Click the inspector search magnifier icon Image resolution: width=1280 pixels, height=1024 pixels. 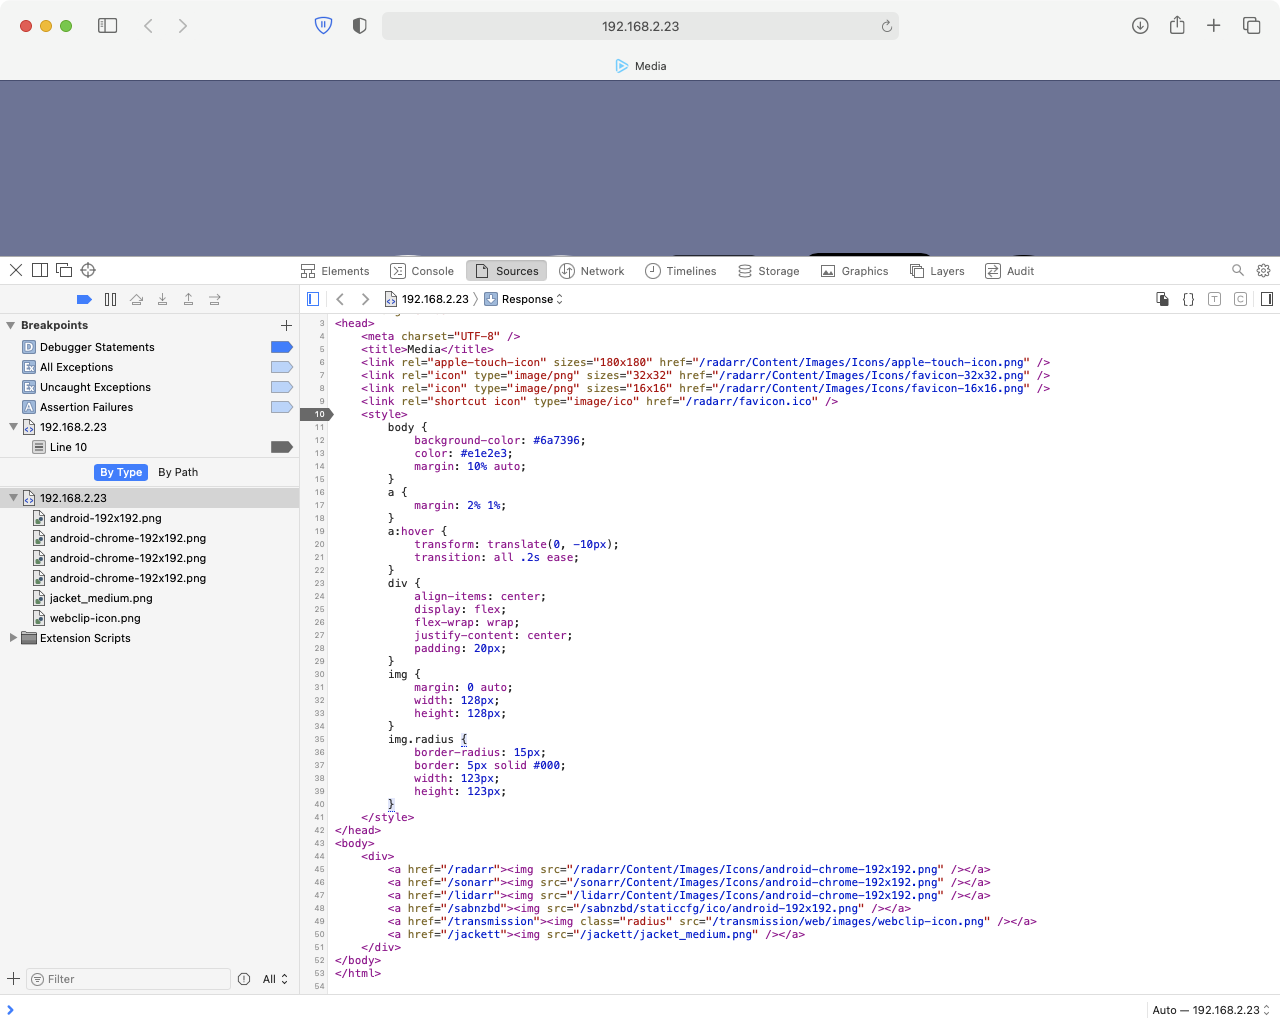click(x=1238, y=270)
